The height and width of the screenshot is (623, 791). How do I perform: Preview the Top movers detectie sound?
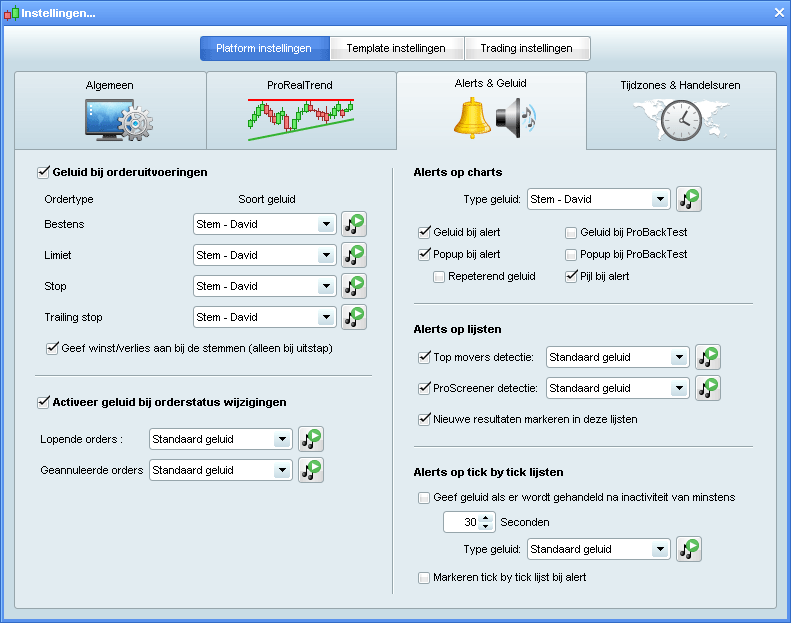click(x=708, y=357)
